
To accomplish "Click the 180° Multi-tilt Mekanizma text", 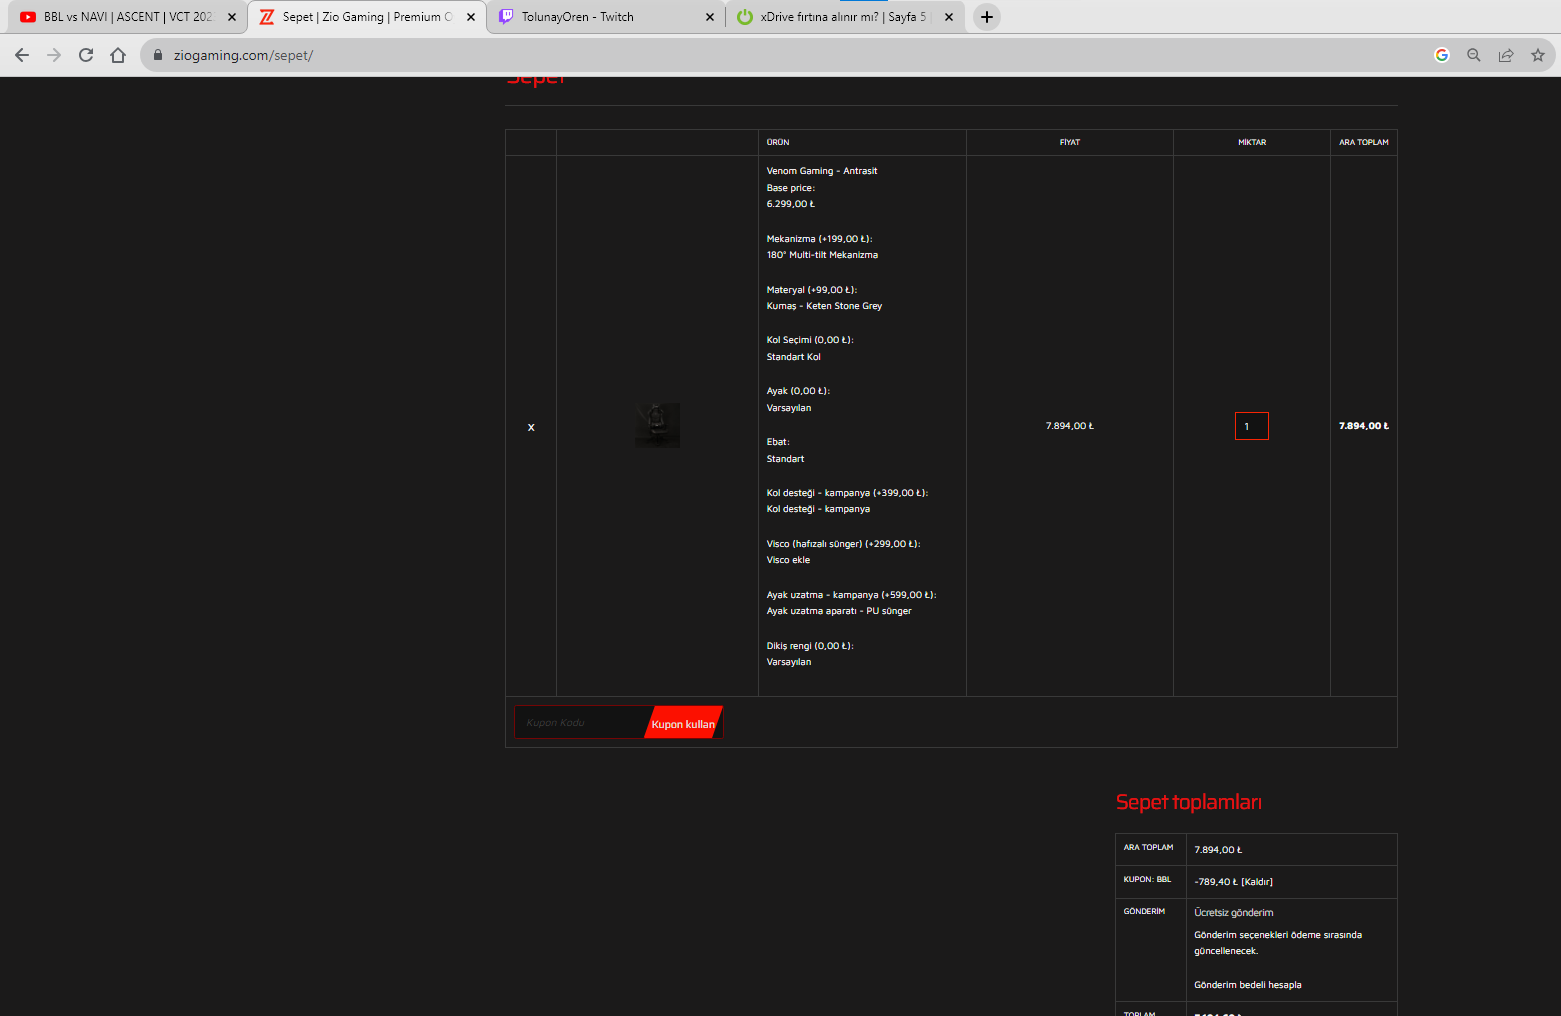I will [x=822, y=255].
